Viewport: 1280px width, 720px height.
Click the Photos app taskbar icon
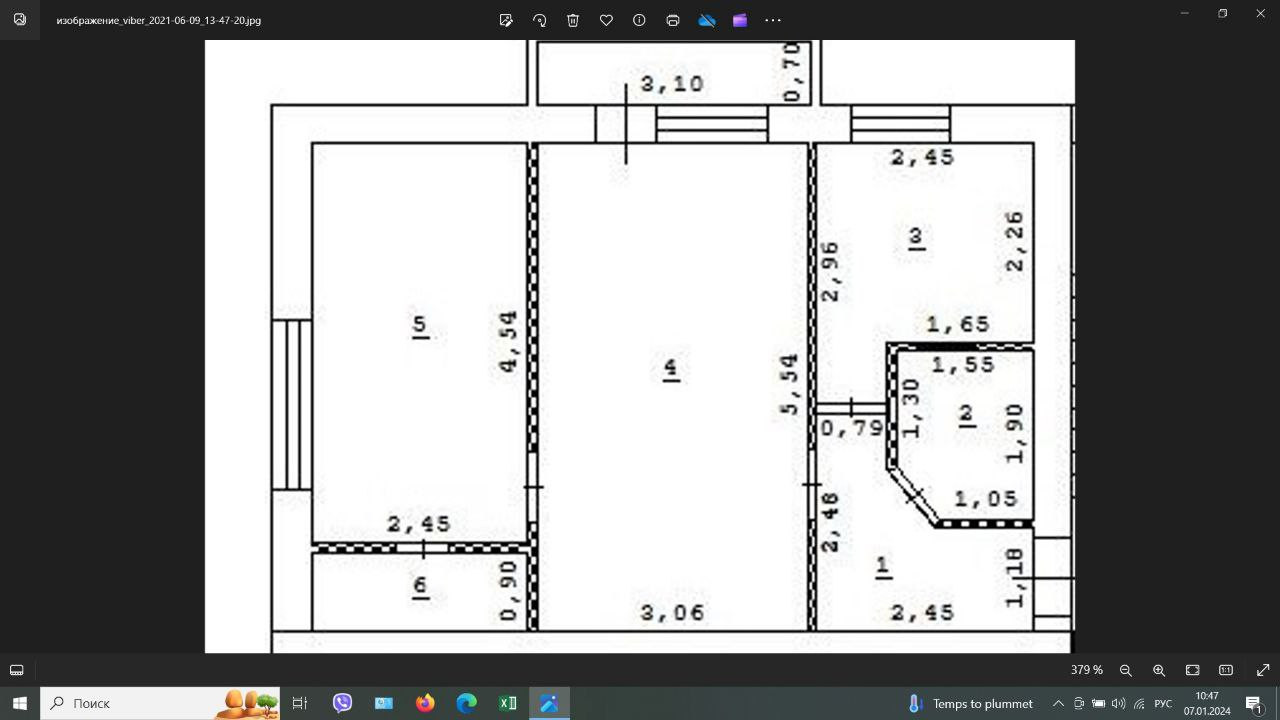click(549, 703)
